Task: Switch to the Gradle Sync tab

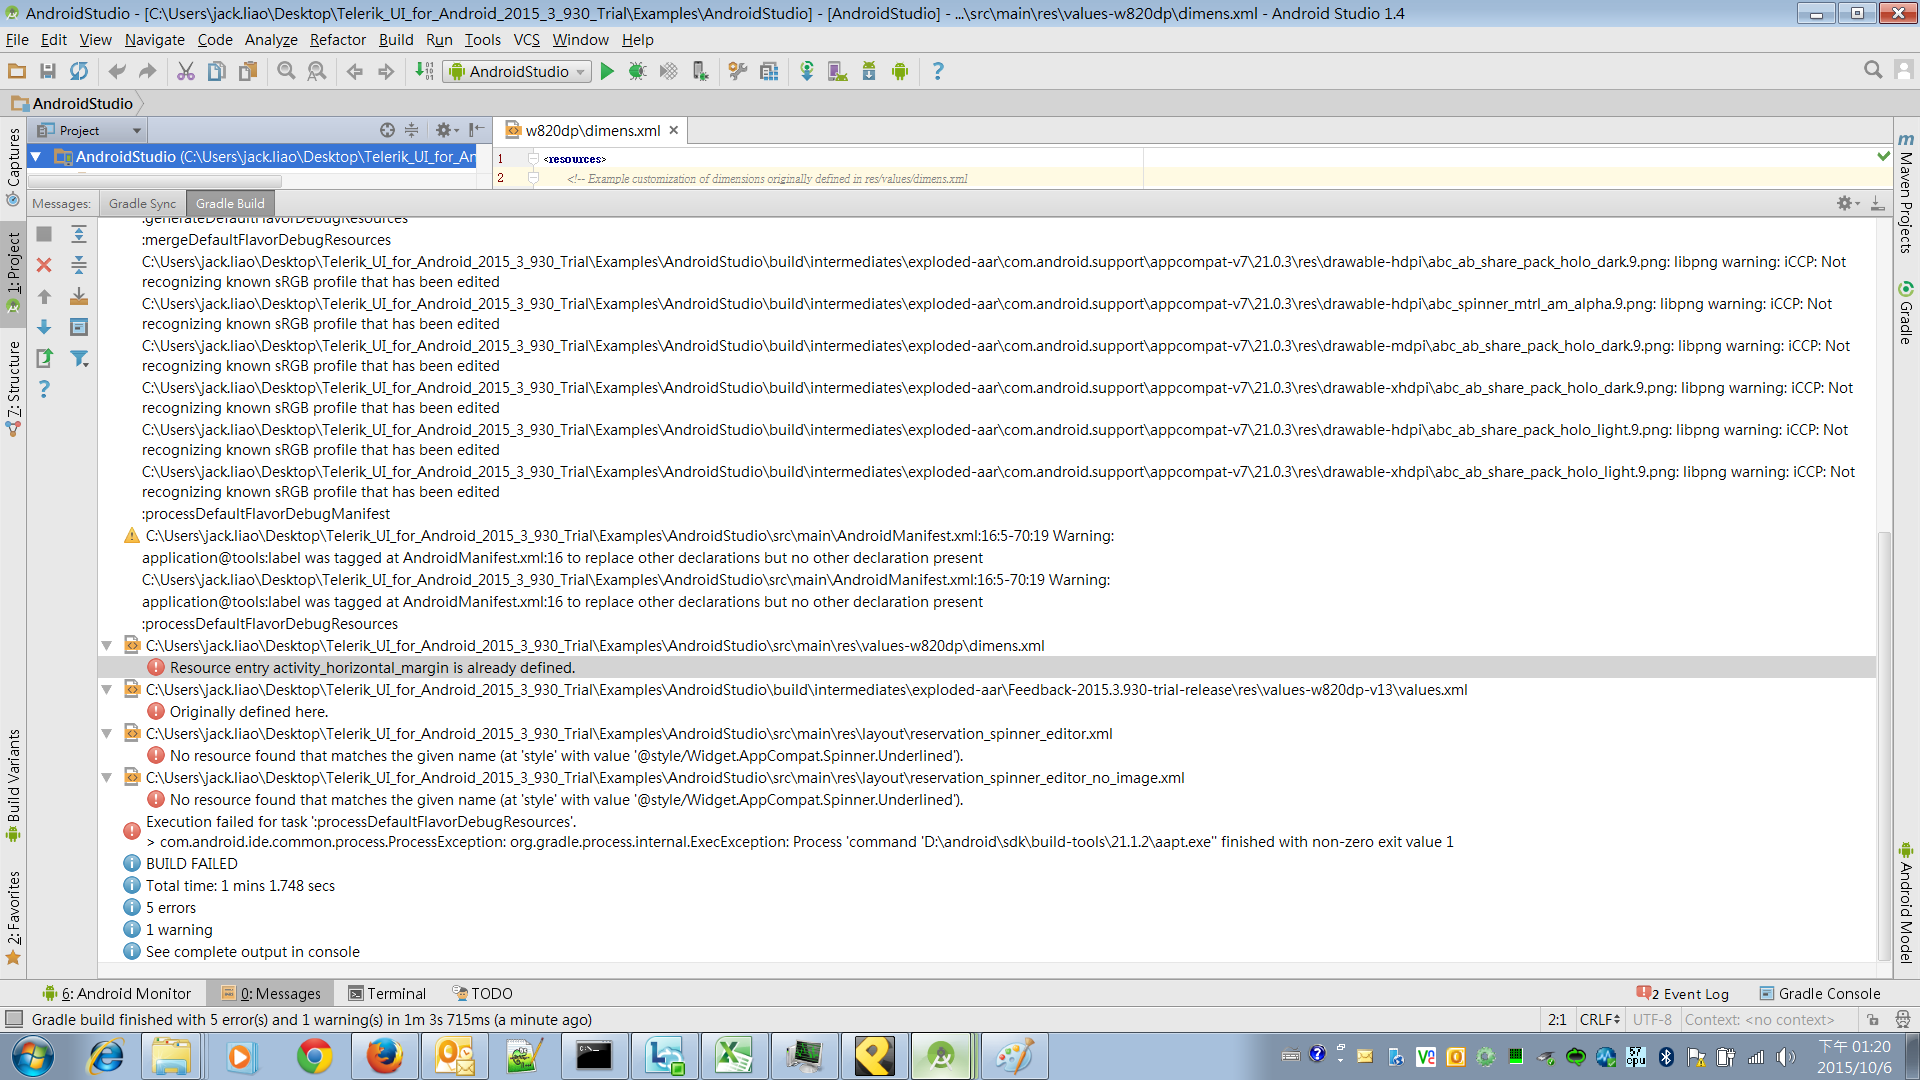Action: [142, 203]
